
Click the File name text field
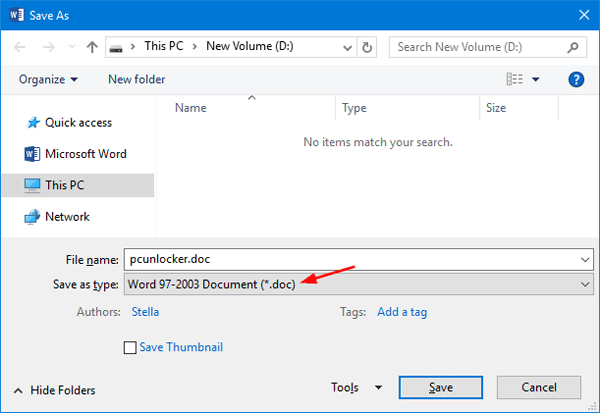coord(350,260)
